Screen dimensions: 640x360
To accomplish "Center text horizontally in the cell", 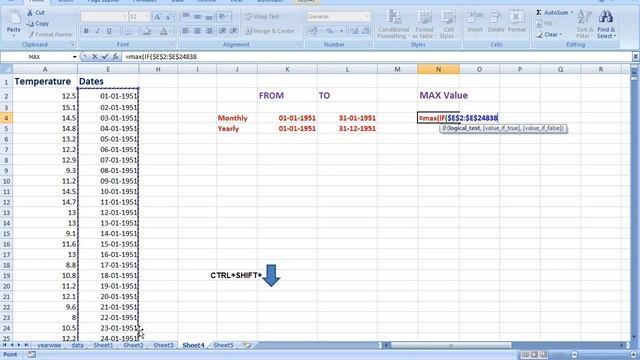I will point(198,31).
